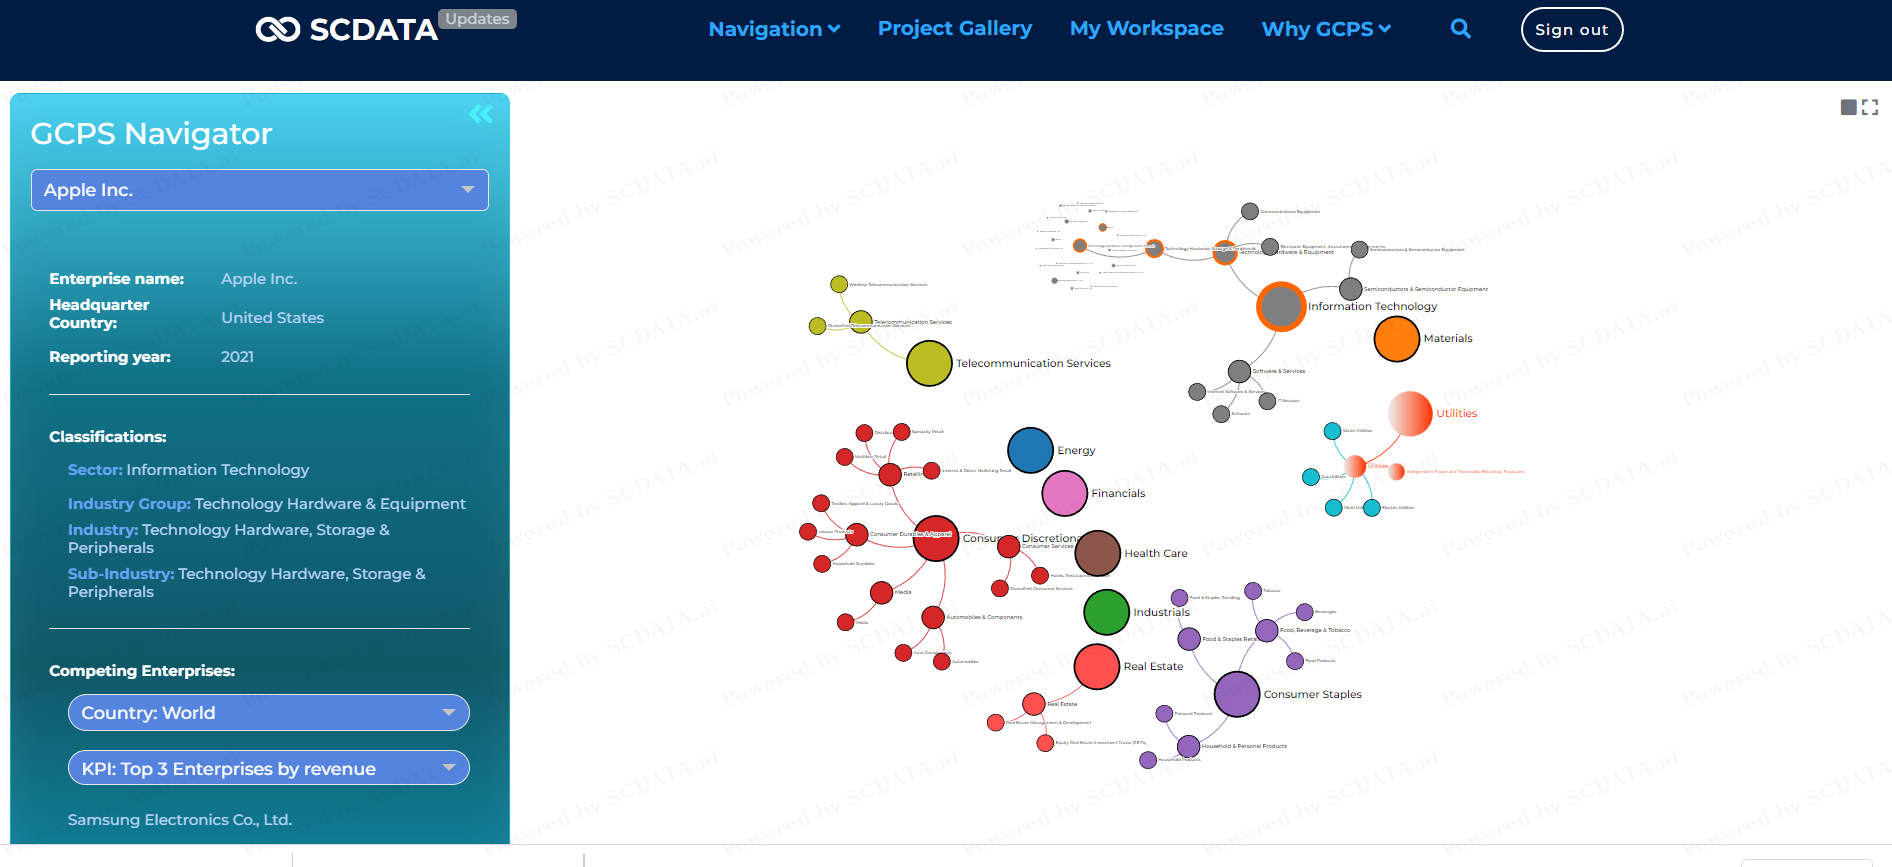The image size is (1892, 867).
Task: Open the Apple Inc. enterprise dropdown
Action: 260,190
